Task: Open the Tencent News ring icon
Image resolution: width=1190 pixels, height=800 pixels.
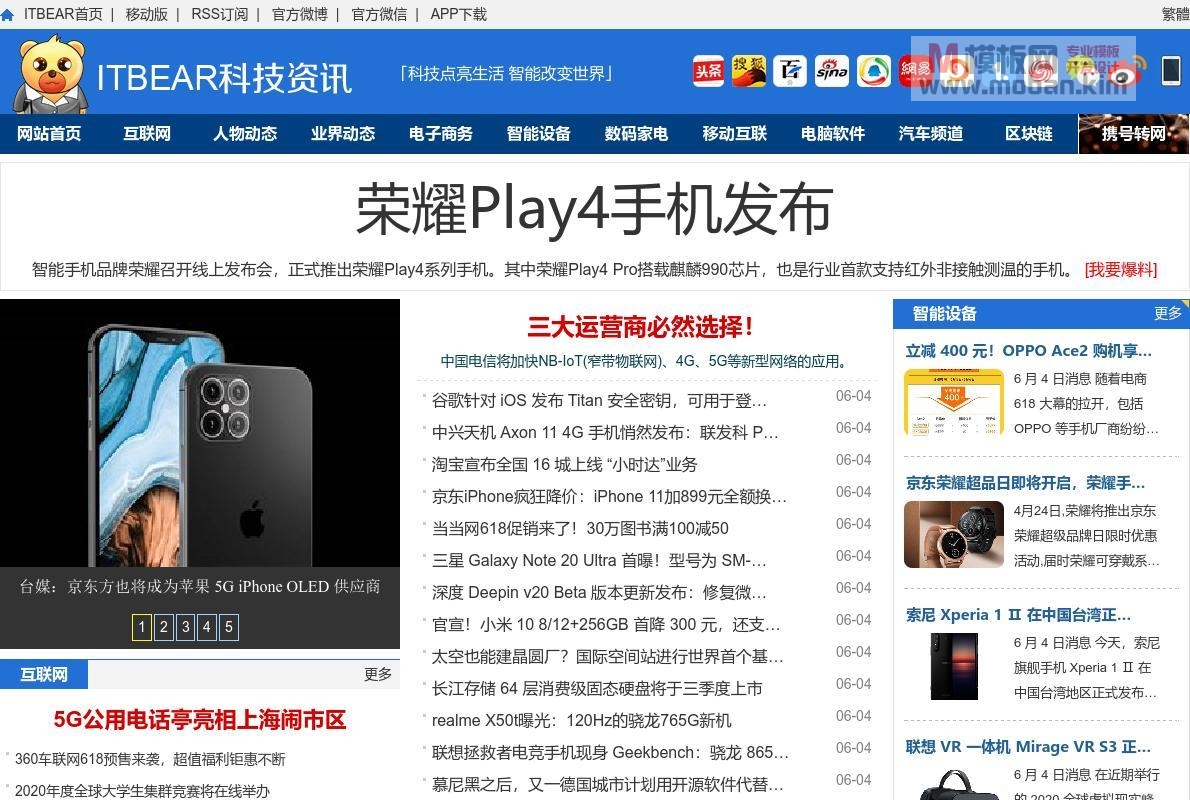Action: coord(874,71)
